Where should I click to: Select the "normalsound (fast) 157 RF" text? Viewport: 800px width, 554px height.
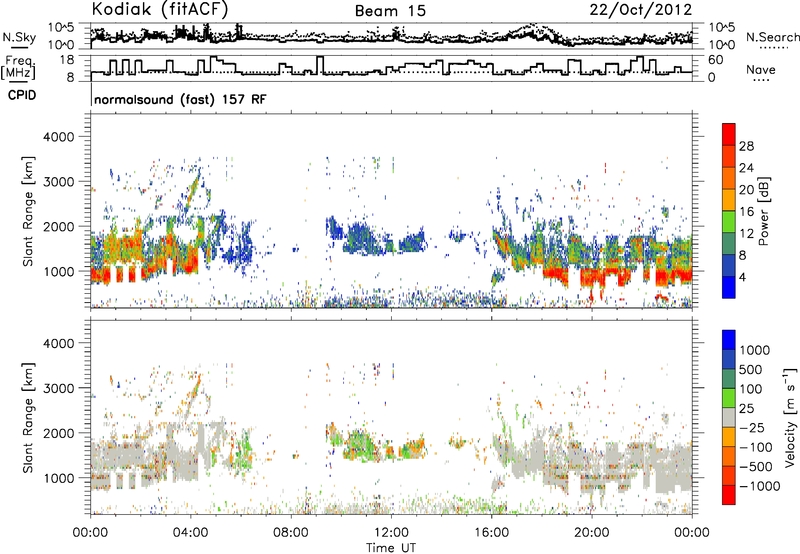(x=180, y=99)
